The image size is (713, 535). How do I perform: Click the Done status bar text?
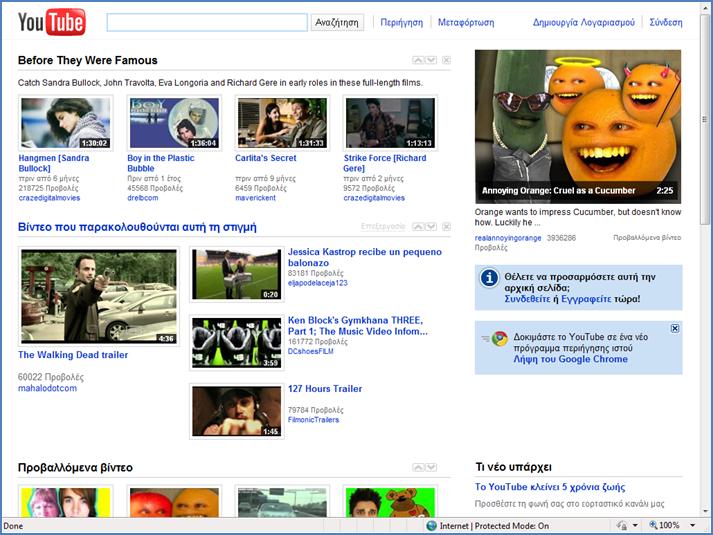(x=13, y=526)
